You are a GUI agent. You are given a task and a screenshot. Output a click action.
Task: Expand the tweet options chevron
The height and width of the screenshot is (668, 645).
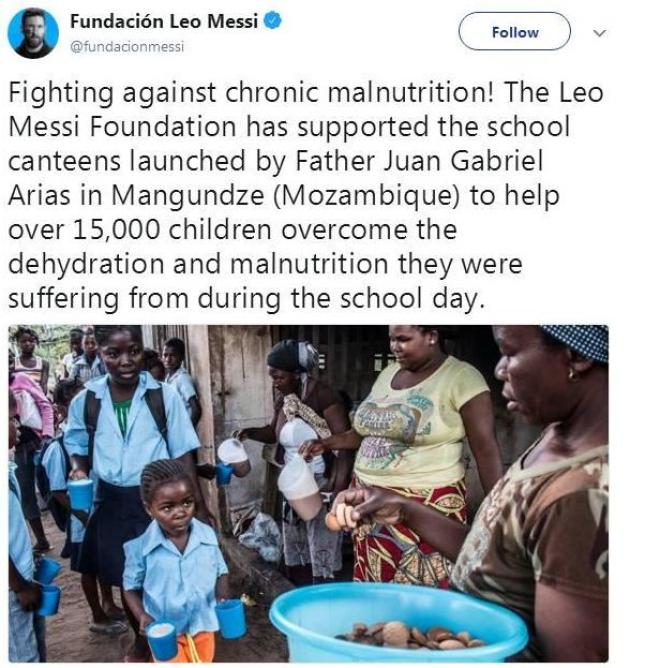pyautogui.click(x=600, y=32)
